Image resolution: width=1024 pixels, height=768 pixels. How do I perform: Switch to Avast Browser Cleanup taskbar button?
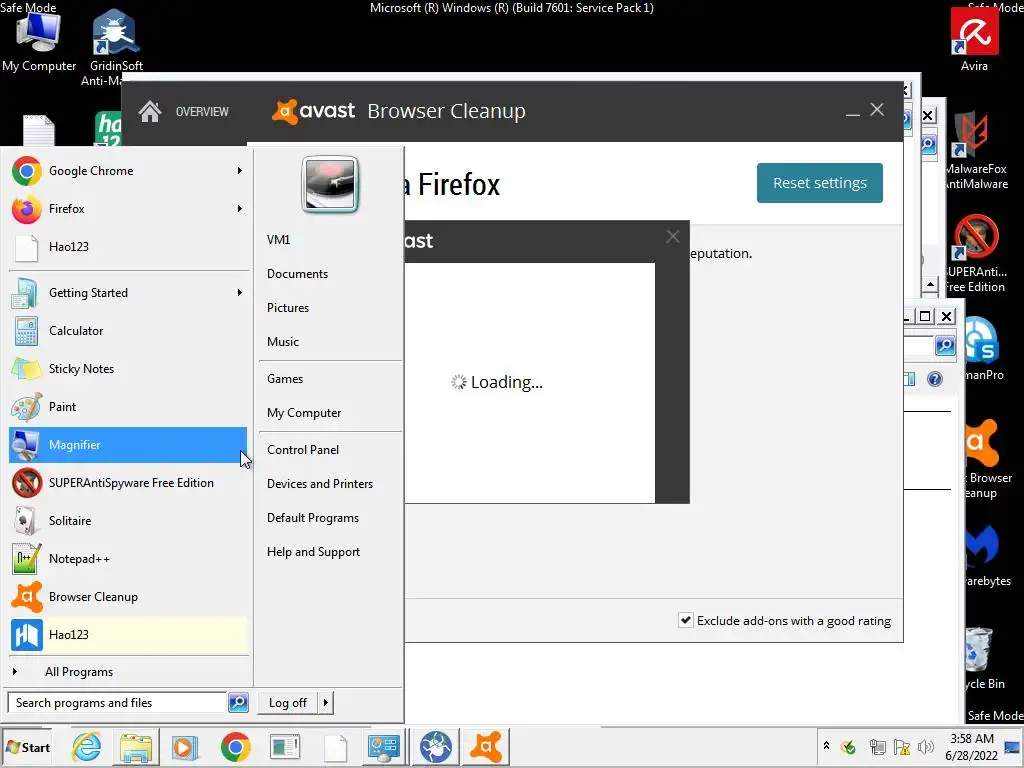click(486, 747)
